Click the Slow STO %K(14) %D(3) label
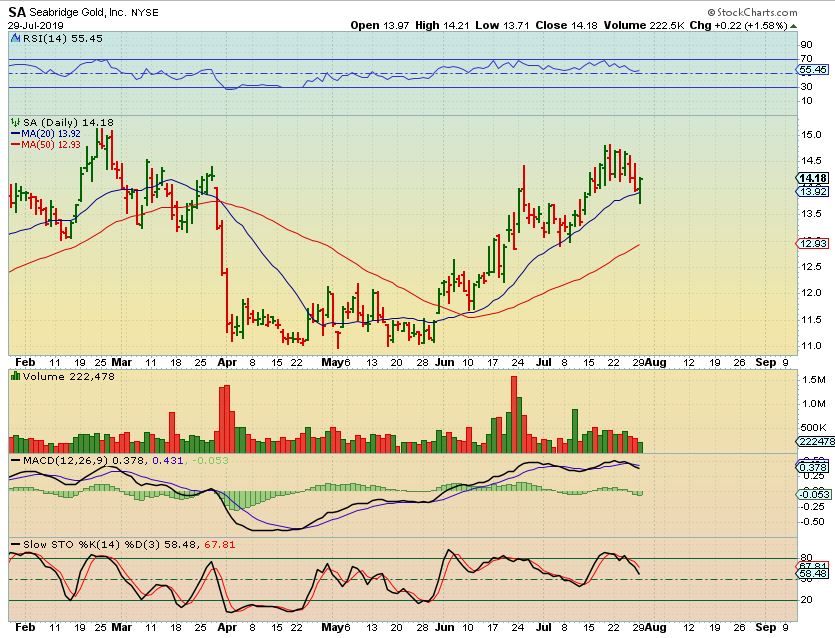 coord(92,545)
